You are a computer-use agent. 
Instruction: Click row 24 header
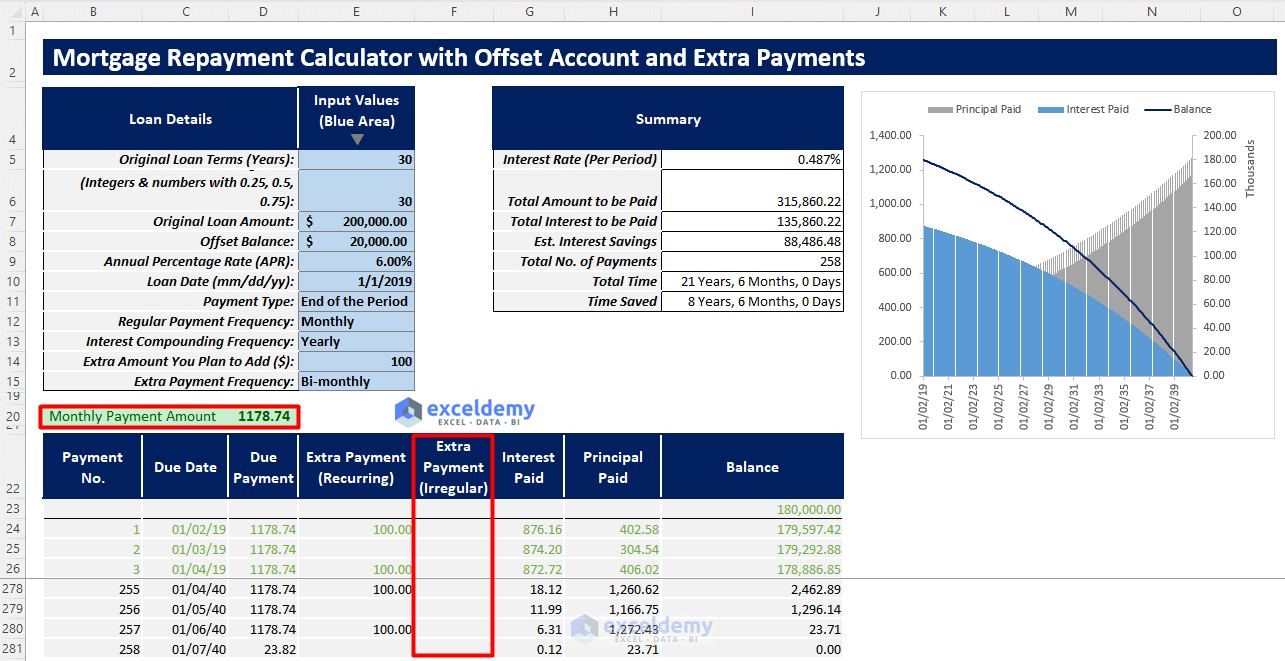[13, 529]
